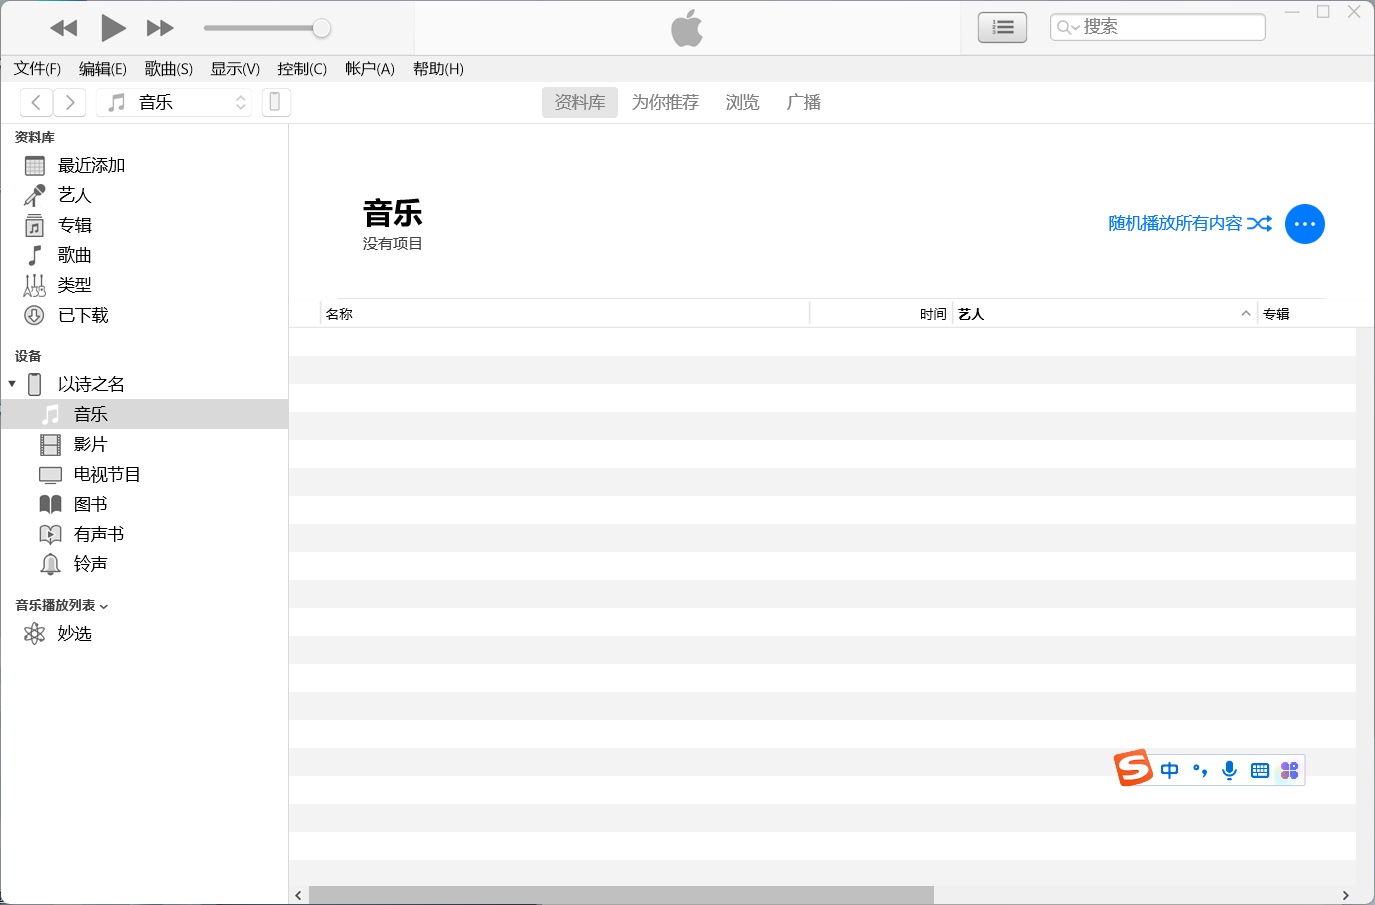This screenshot has height=905, width=1375.
Task: Skip to the next track
Action: point(160,28)
